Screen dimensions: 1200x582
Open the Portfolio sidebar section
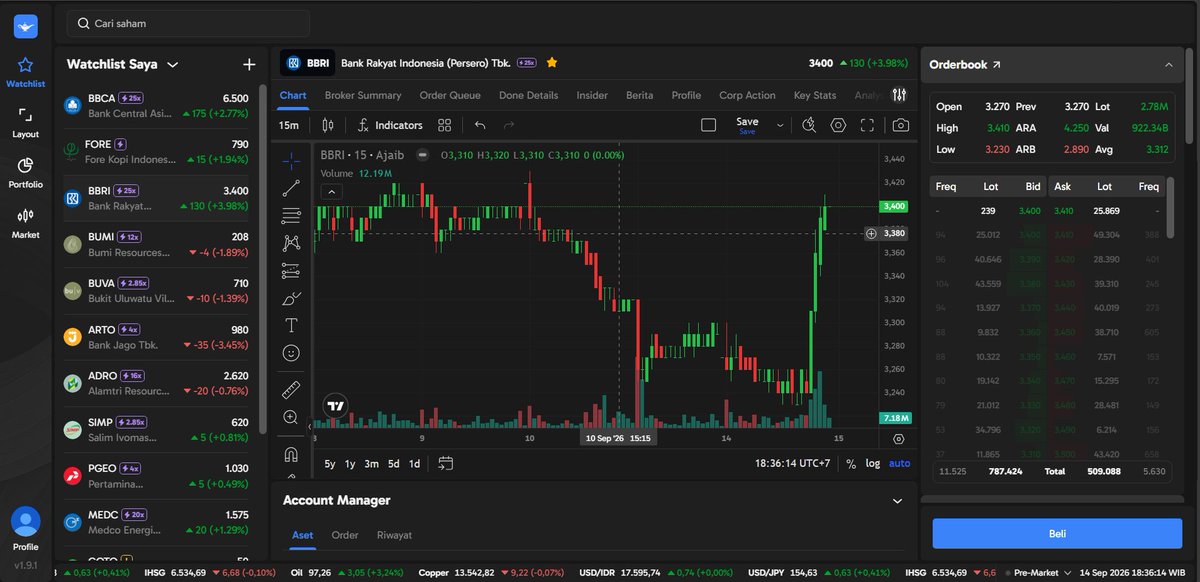point(26,172)
